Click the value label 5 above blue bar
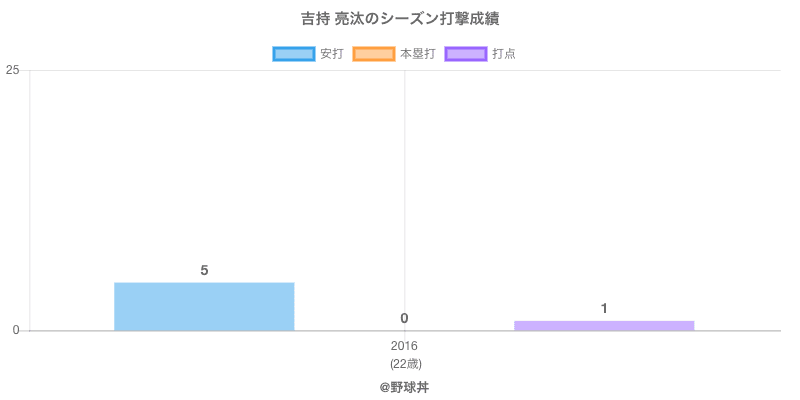Viewport: 800px width, 400px height. (204, 271)
